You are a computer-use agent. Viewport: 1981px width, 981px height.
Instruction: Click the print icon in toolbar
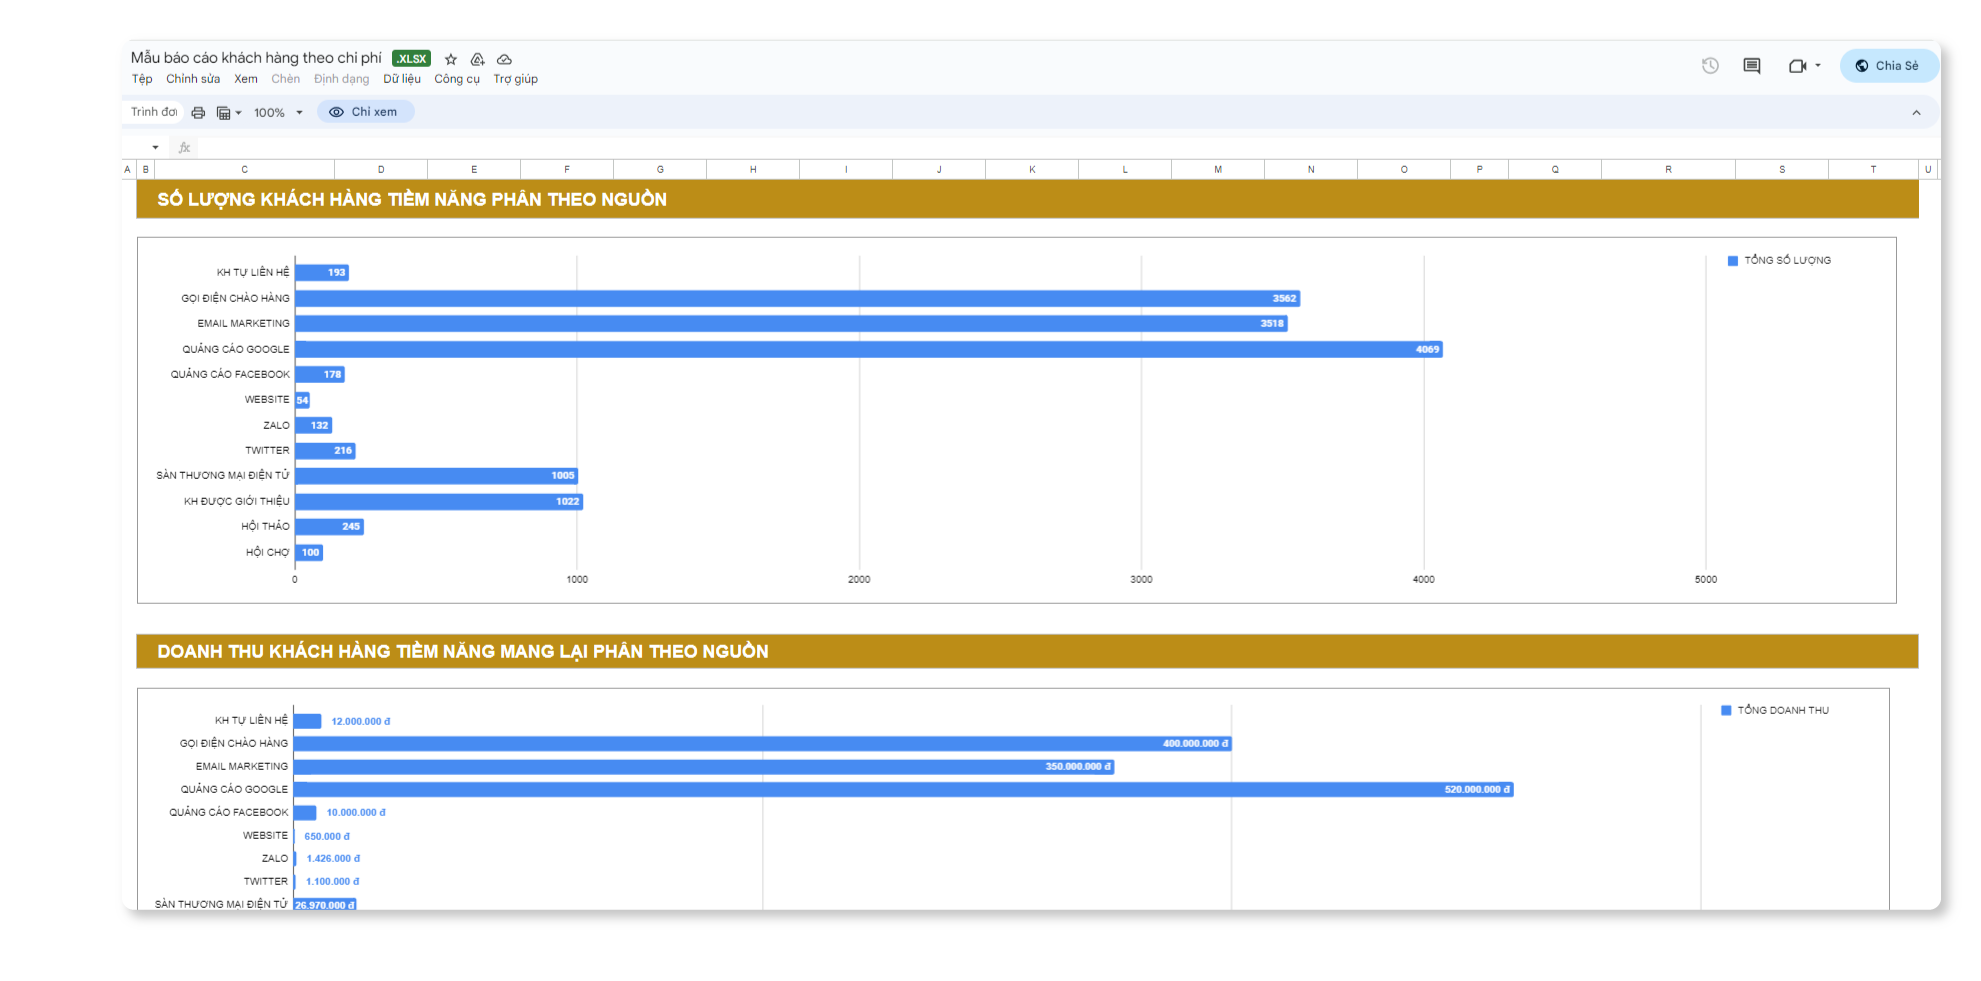[x=198, y=113]
